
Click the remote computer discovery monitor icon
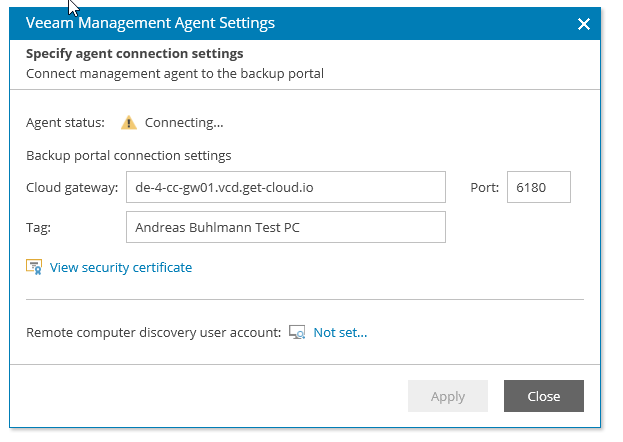[297, 332]
